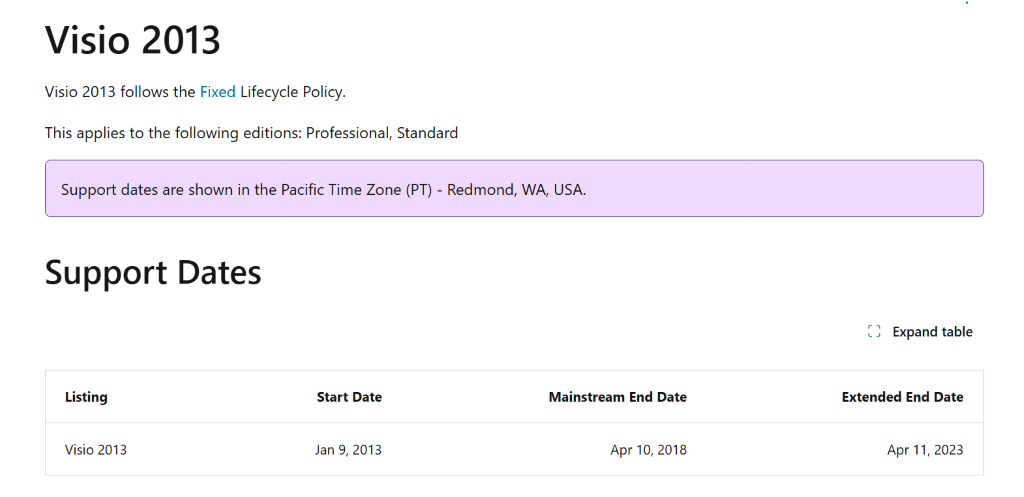
Task: Click the purple Pacific Time Zone notice
Action: pyautogui.click(x=514, y=189)
